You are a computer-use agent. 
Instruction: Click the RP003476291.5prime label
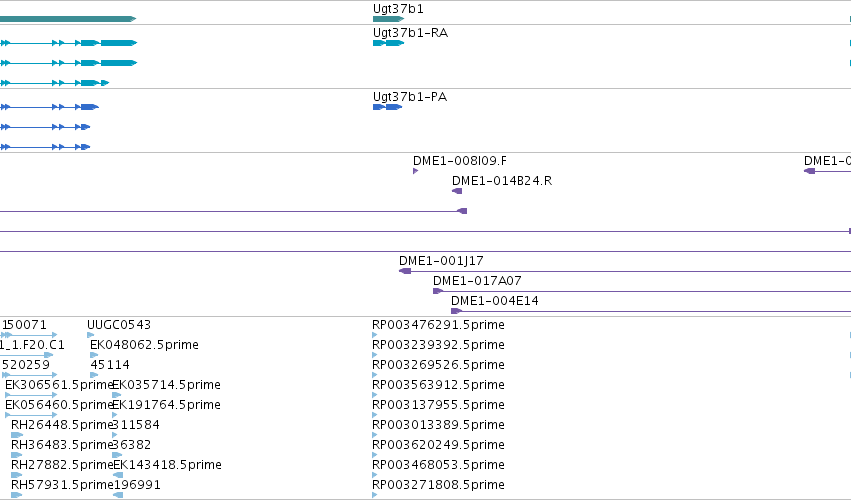(x=438, y=325)
